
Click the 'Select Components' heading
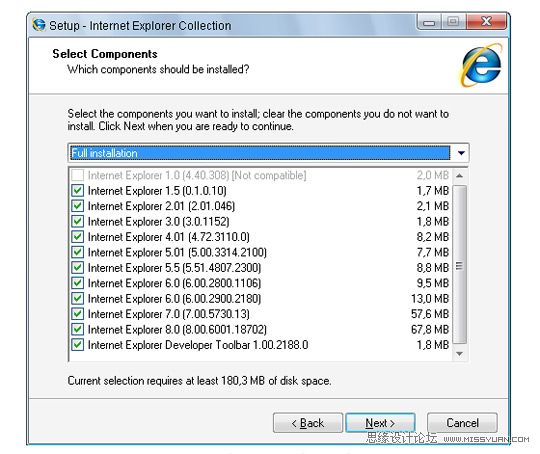(105, 54)
